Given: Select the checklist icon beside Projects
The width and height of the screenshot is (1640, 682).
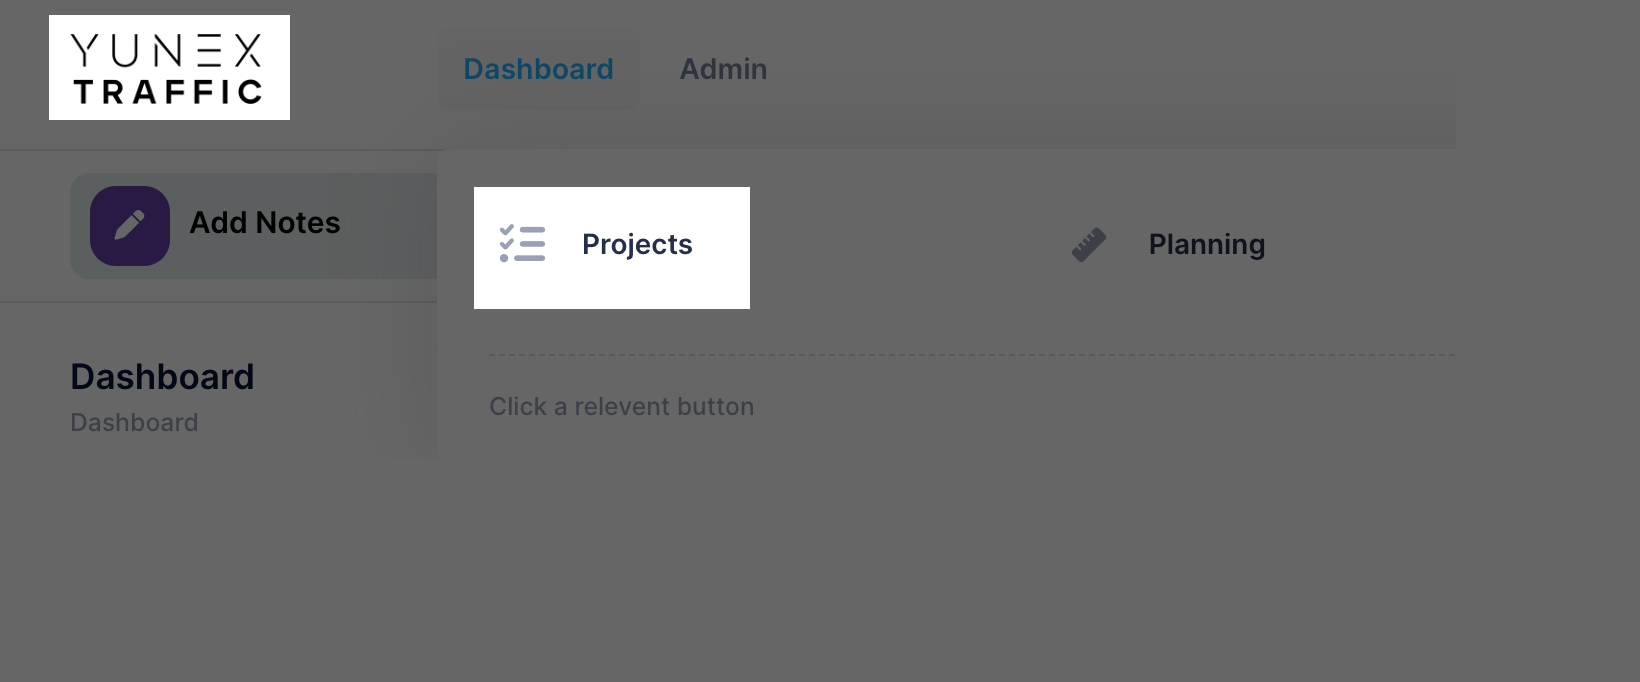Looking at the screenshot, I should (x=522, y=243).
